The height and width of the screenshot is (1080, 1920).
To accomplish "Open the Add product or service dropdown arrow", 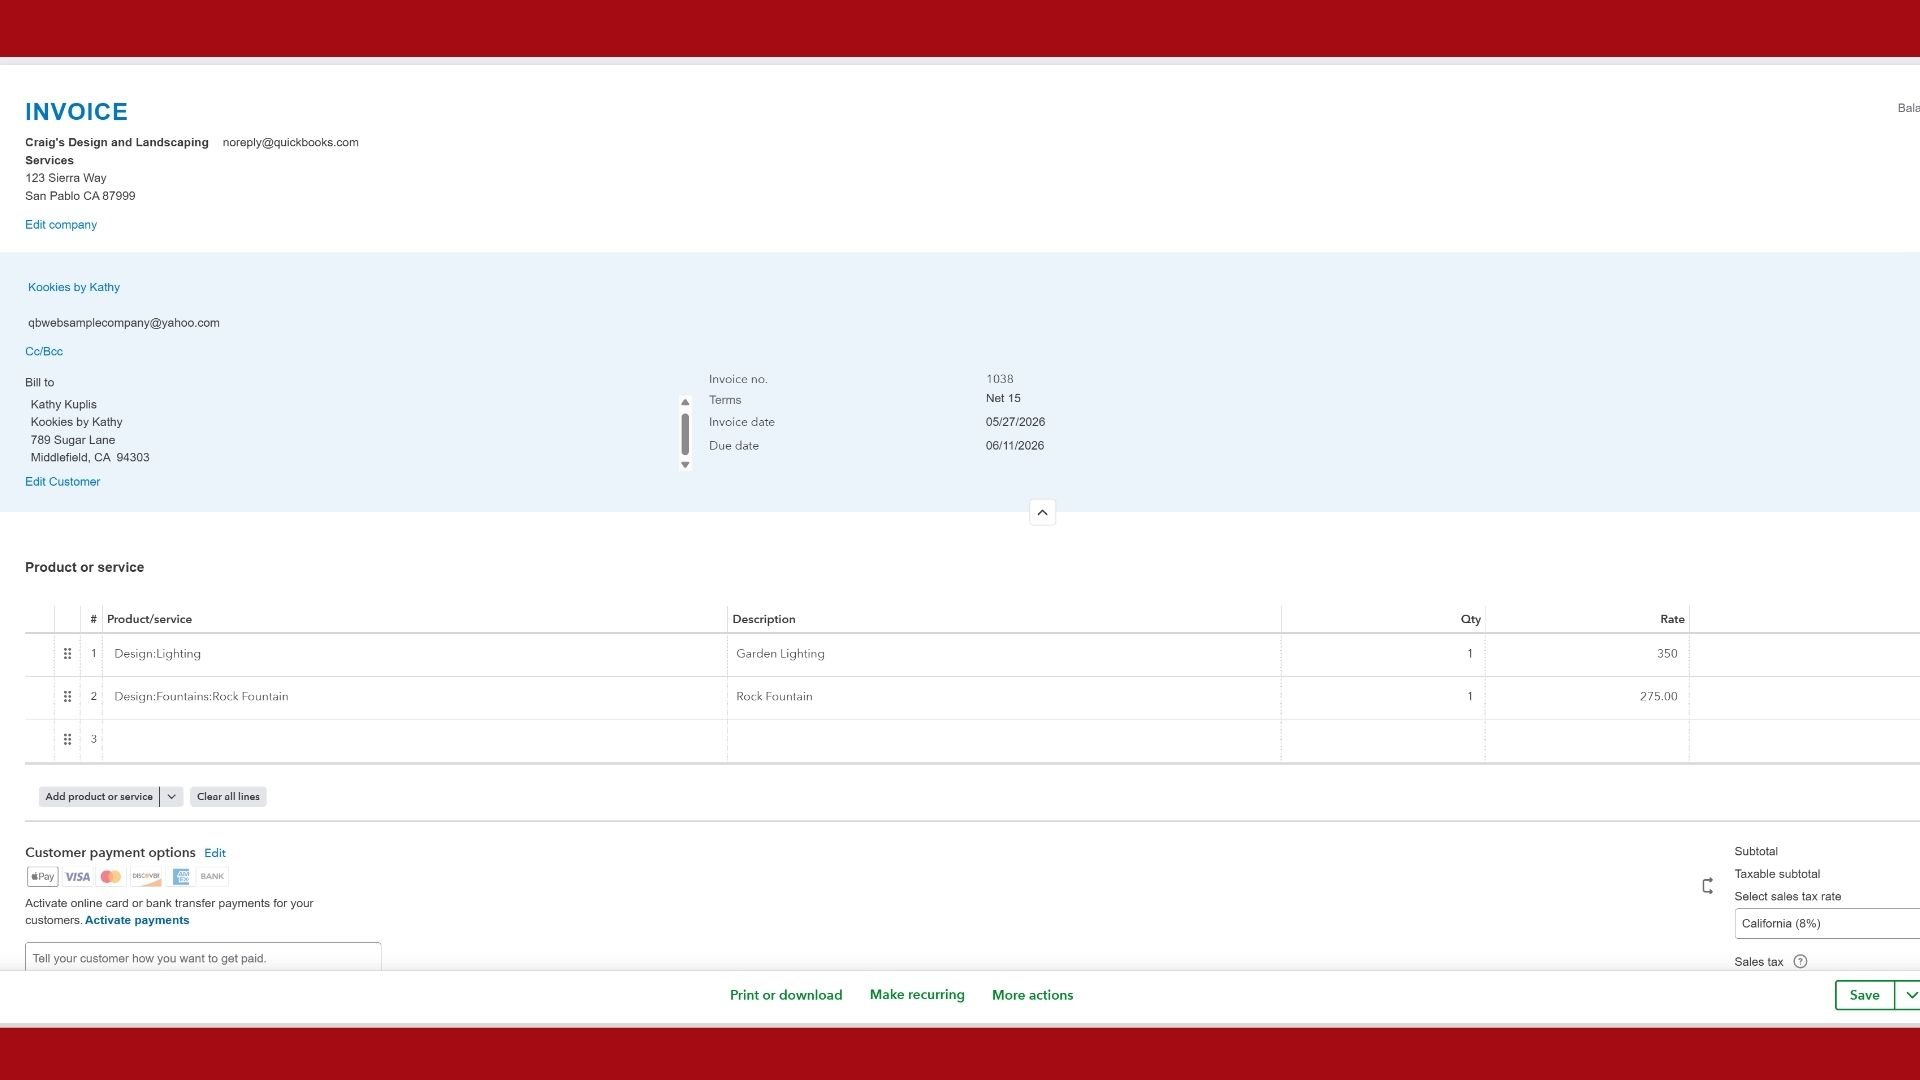I will tap(171, 797).
